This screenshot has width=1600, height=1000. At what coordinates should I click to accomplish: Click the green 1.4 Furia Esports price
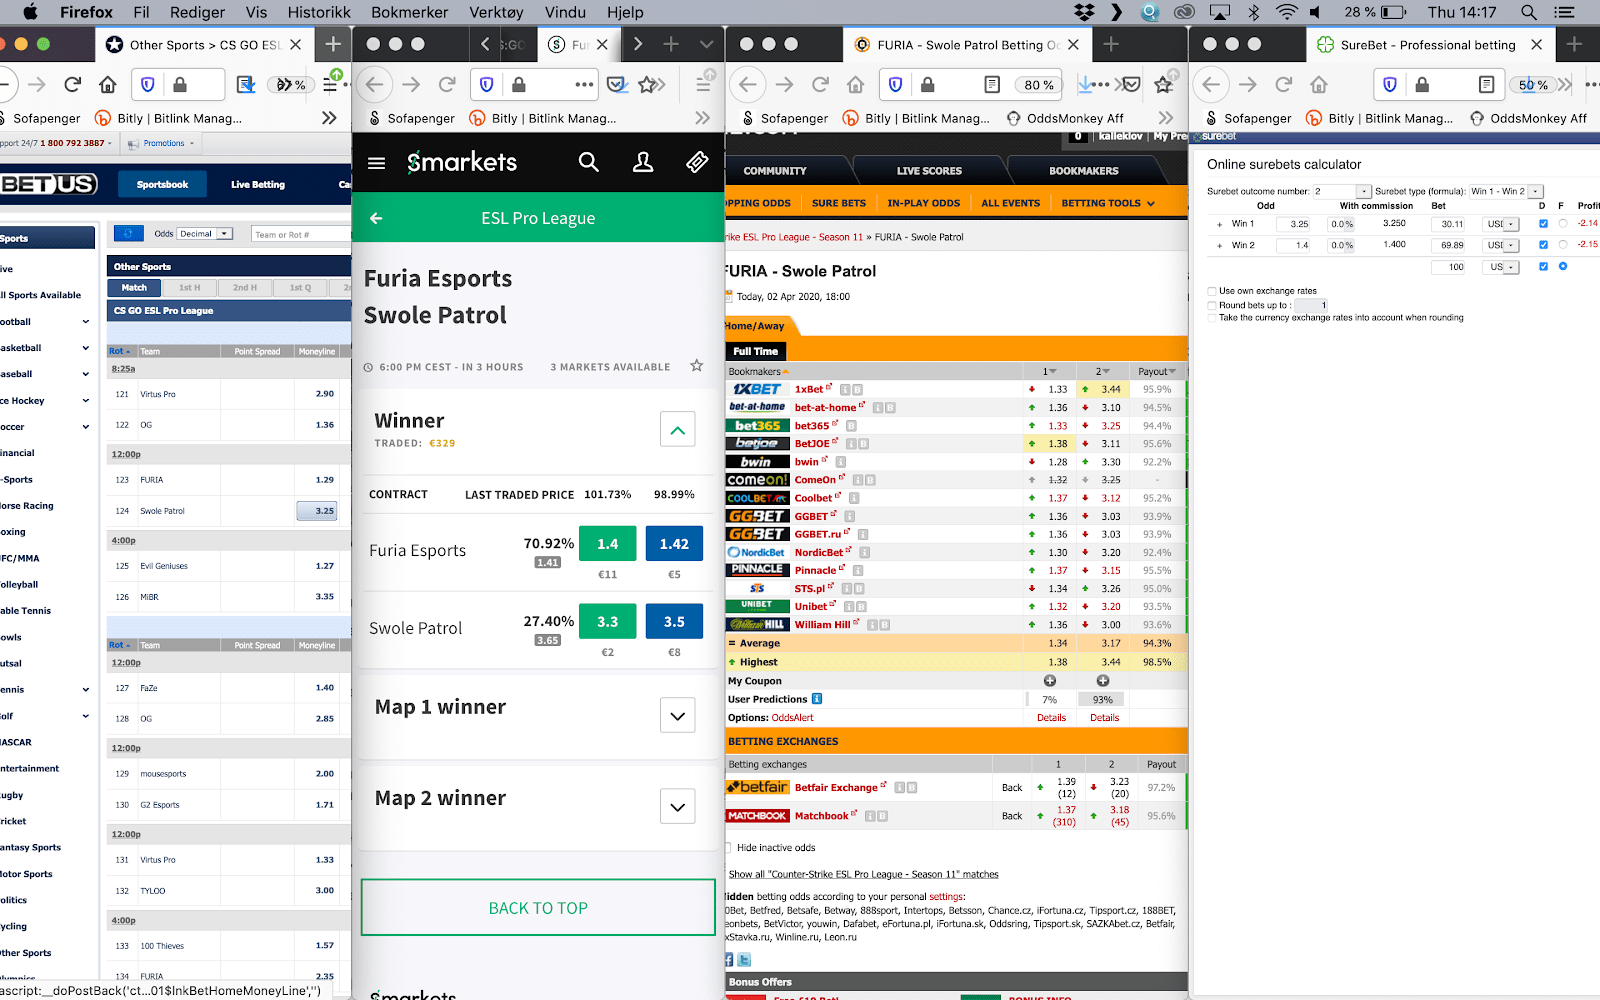click(x=607, y=544)
